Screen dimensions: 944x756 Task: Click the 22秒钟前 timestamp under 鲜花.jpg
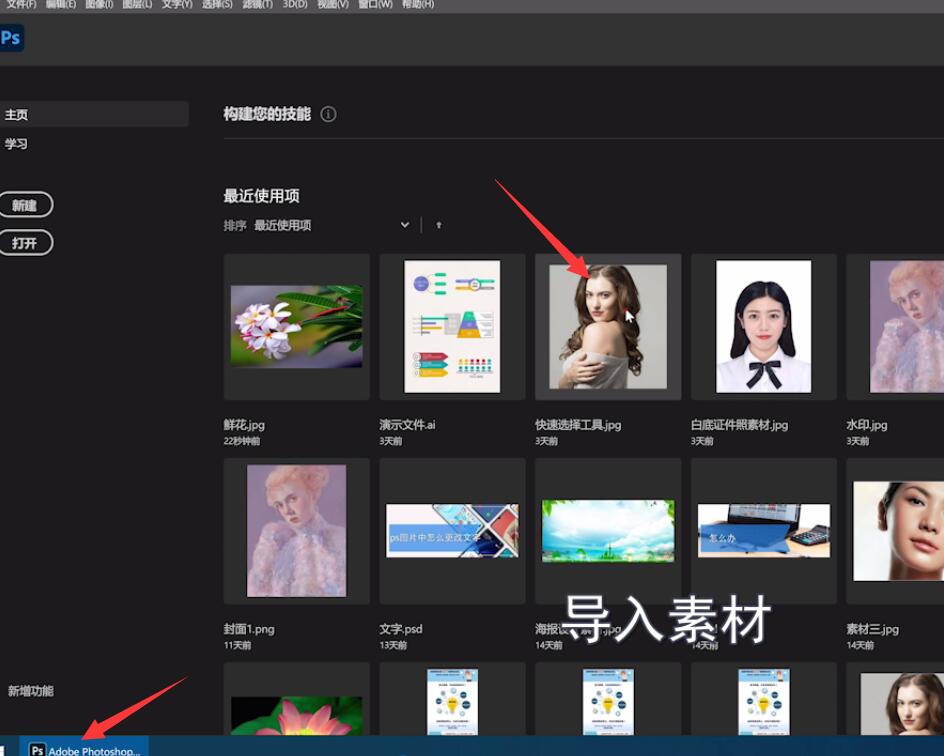point(241,441)
